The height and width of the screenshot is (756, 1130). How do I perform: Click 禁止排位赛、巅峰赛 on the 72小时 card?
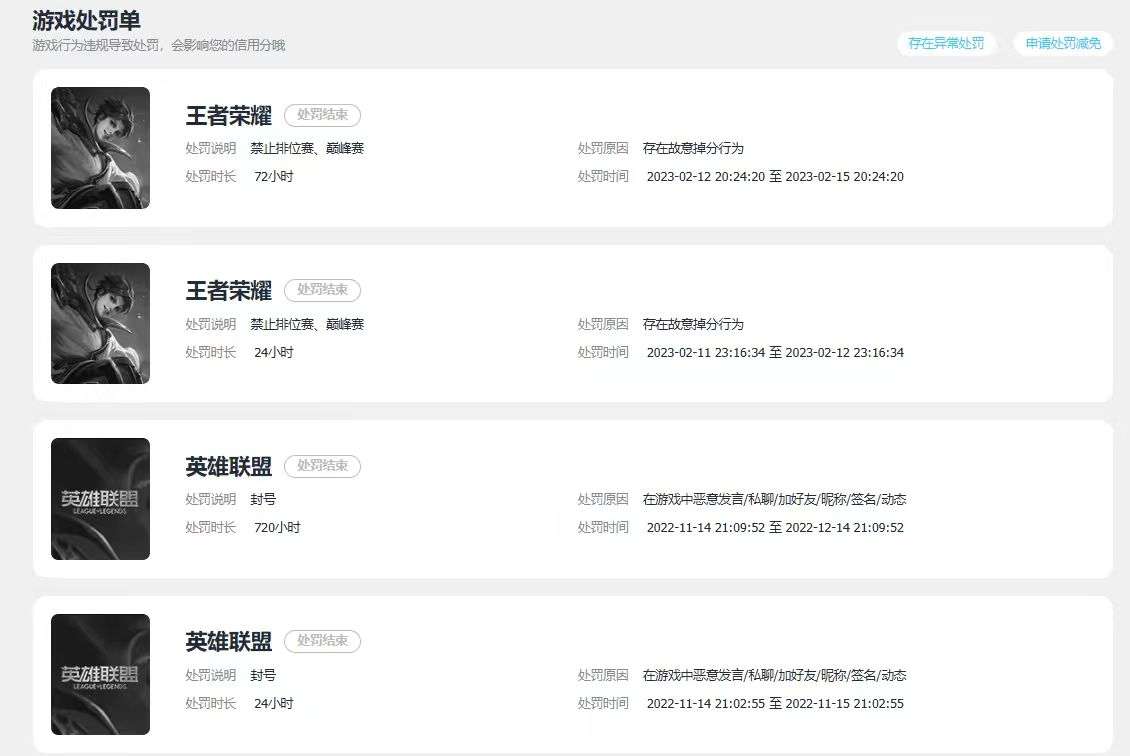pyautogui.click(x=307, y=148)
